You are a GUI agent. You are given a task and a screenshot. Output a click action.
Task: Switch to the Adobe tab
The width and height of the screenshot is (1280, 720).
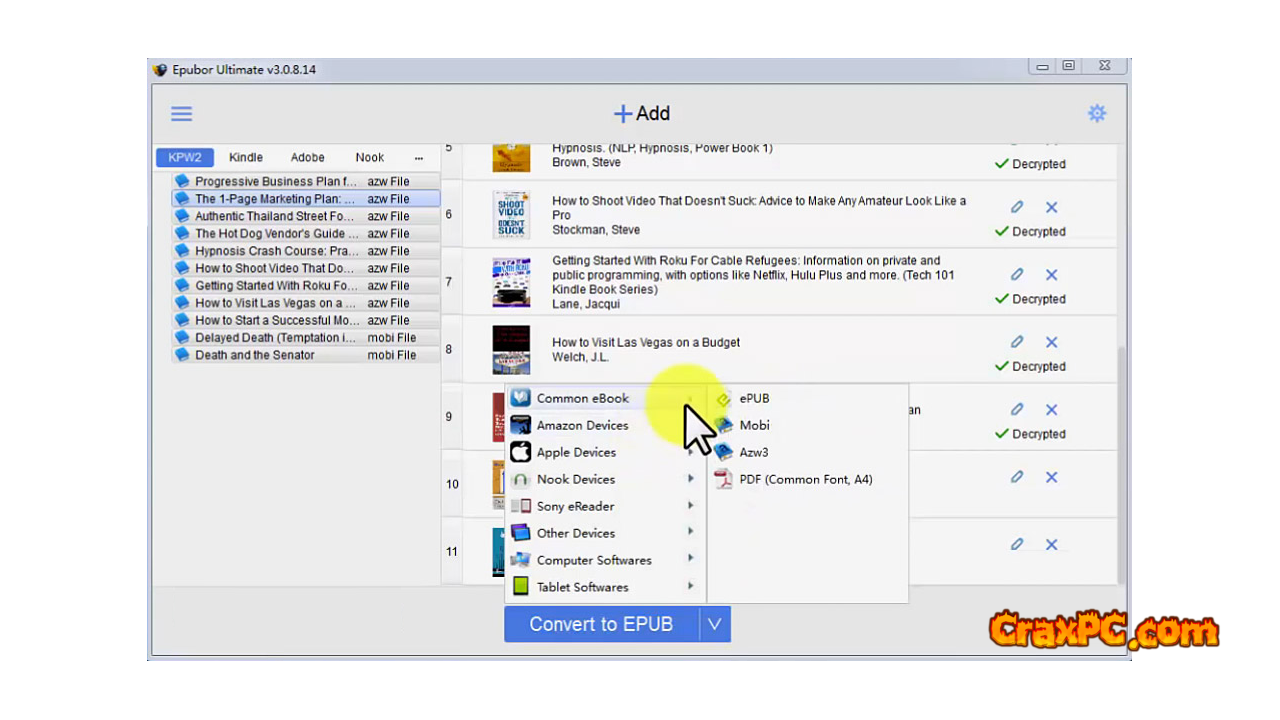pyautogui.click(x=308, y=157)
